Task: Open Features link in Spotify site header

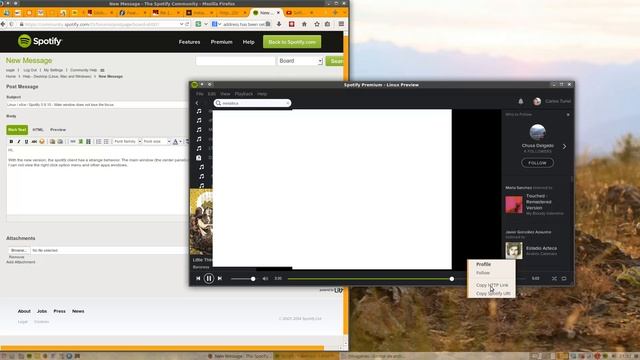Action: pos(189,42)
